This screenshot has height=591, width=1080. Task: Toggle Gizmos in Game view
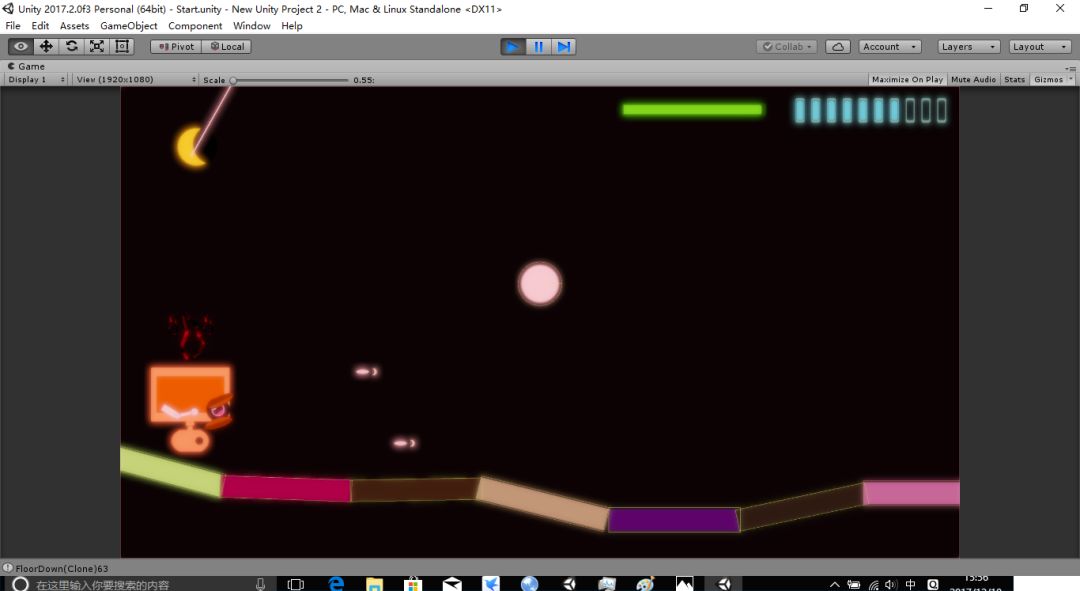[x=1048, y=80]
